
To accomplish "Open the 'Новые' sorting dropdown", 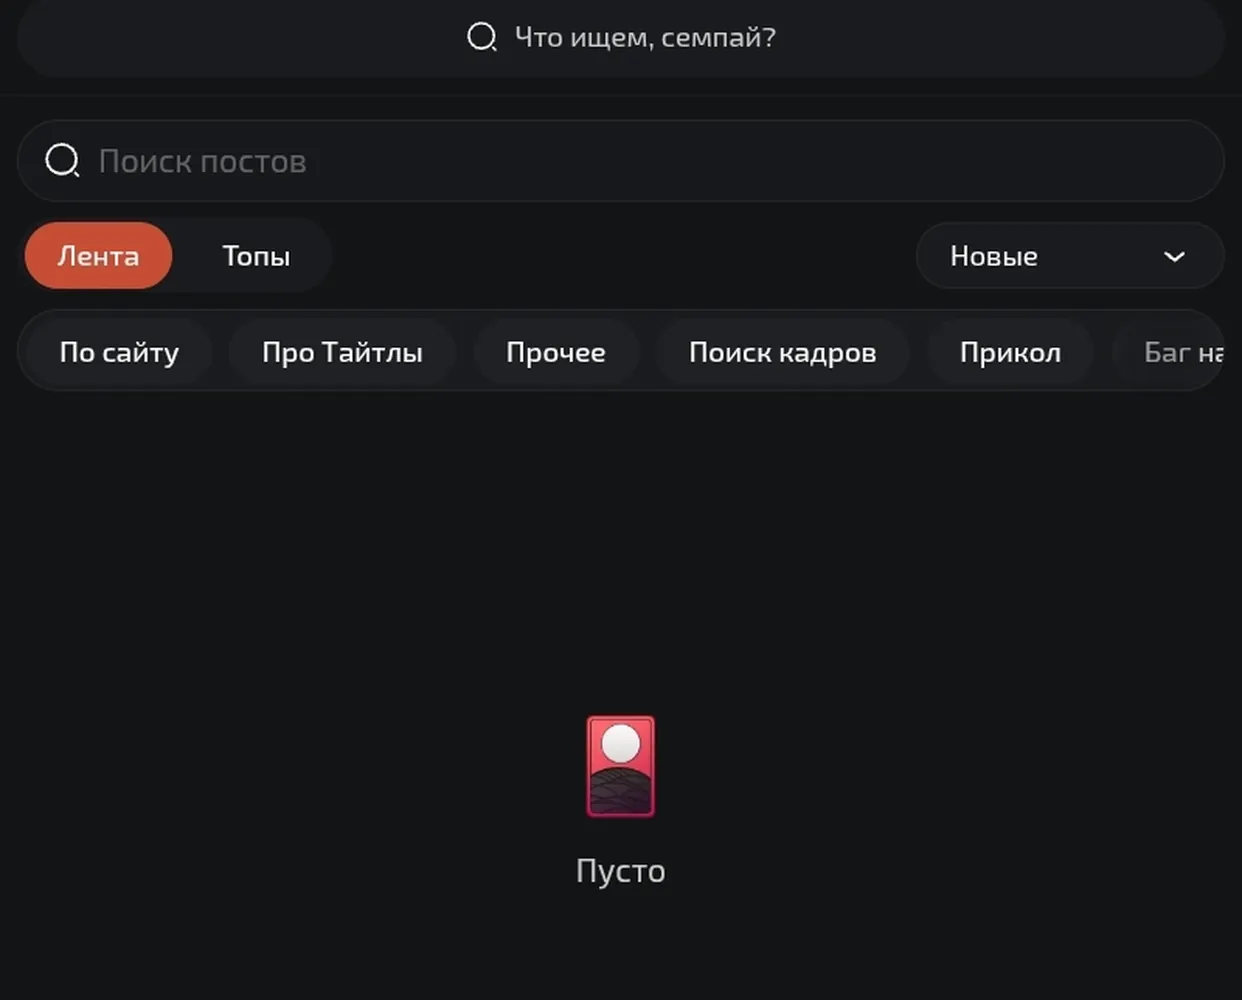I will tap(1070, 256).
